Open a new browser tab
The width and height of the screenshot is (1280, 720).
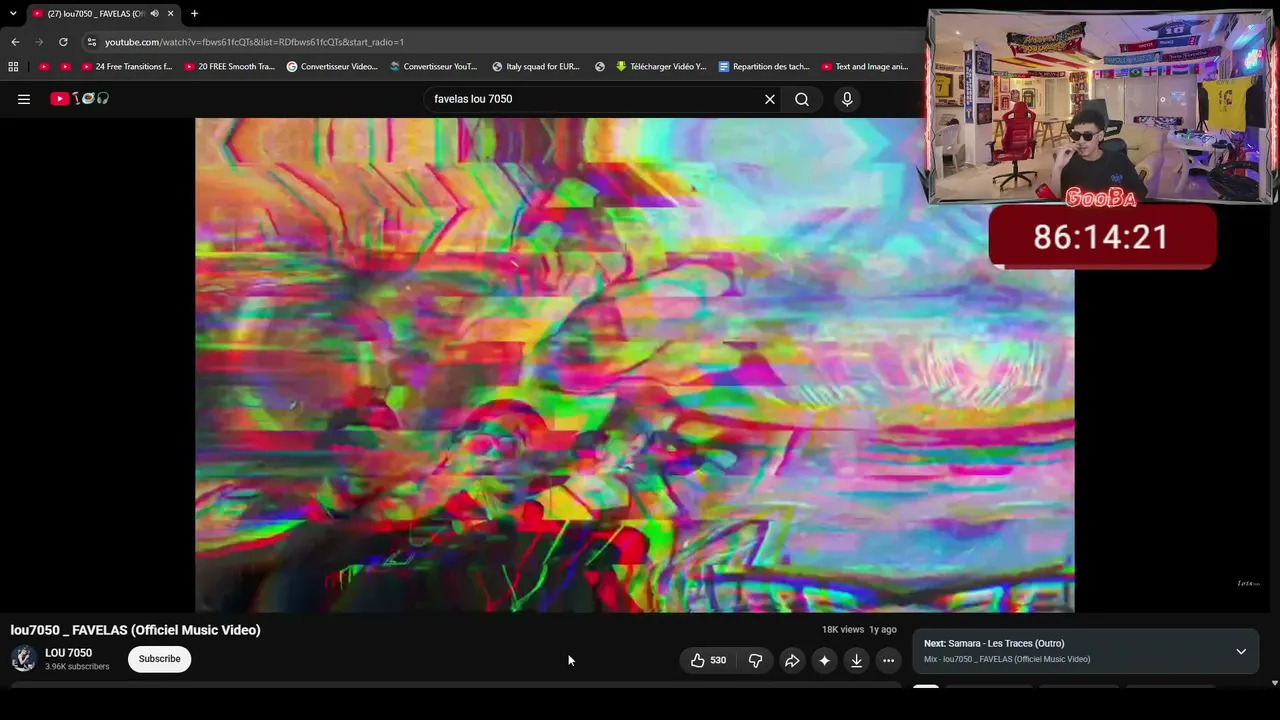[194, 13]
